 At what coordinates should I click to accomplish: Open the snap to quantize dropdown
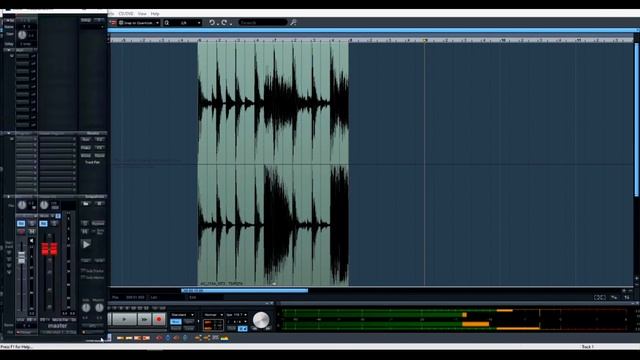pyautogui.click(x=138, y=23)
